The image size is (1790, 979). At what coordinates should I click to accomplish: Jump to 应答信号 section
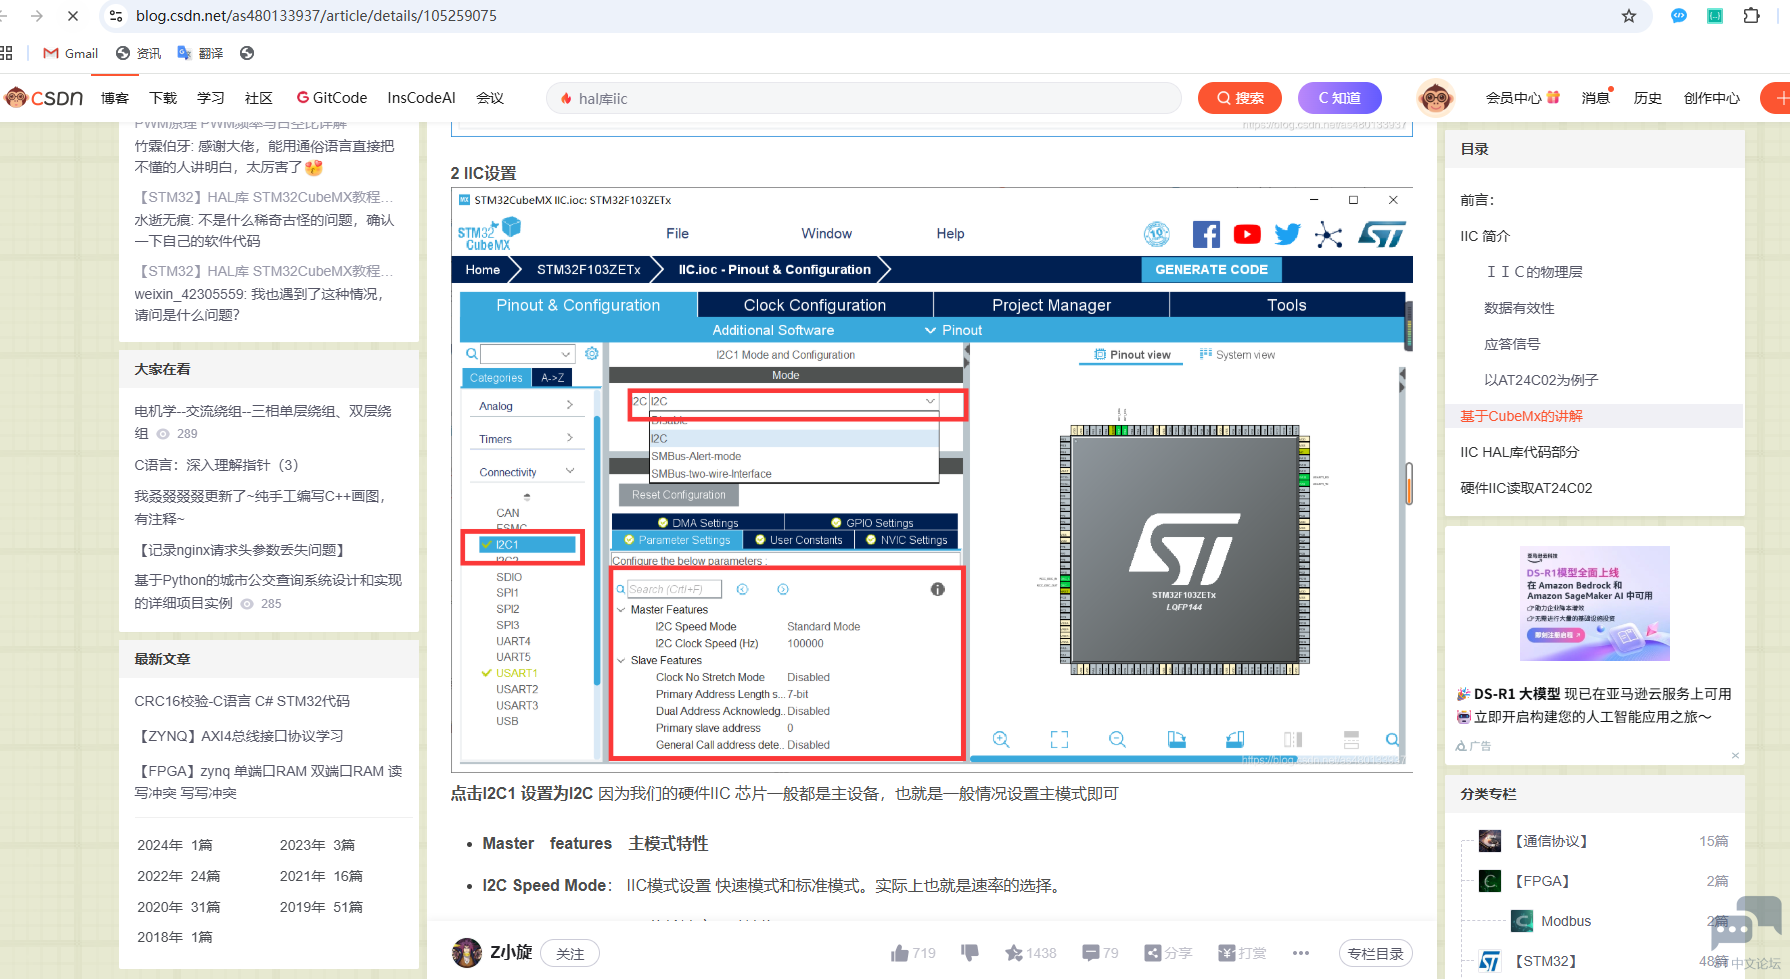coord(1512,344)
